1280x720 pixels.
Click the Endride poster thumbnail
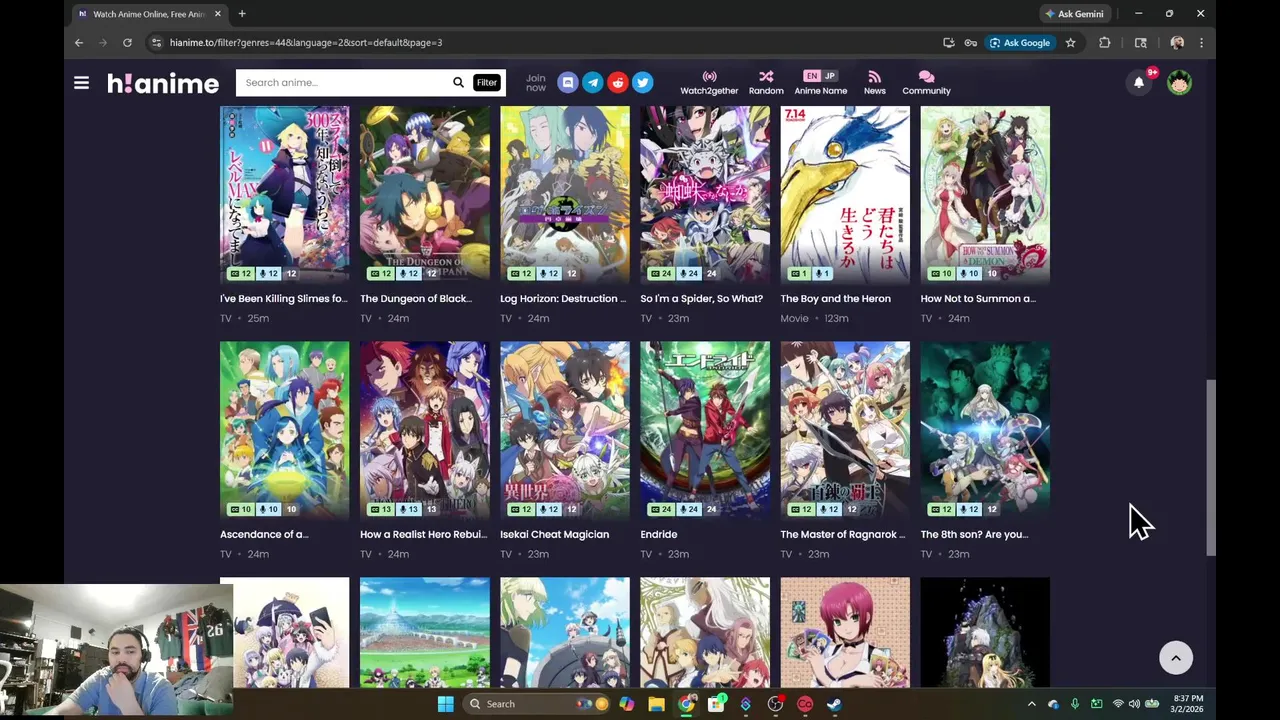(x=705, y=430)
